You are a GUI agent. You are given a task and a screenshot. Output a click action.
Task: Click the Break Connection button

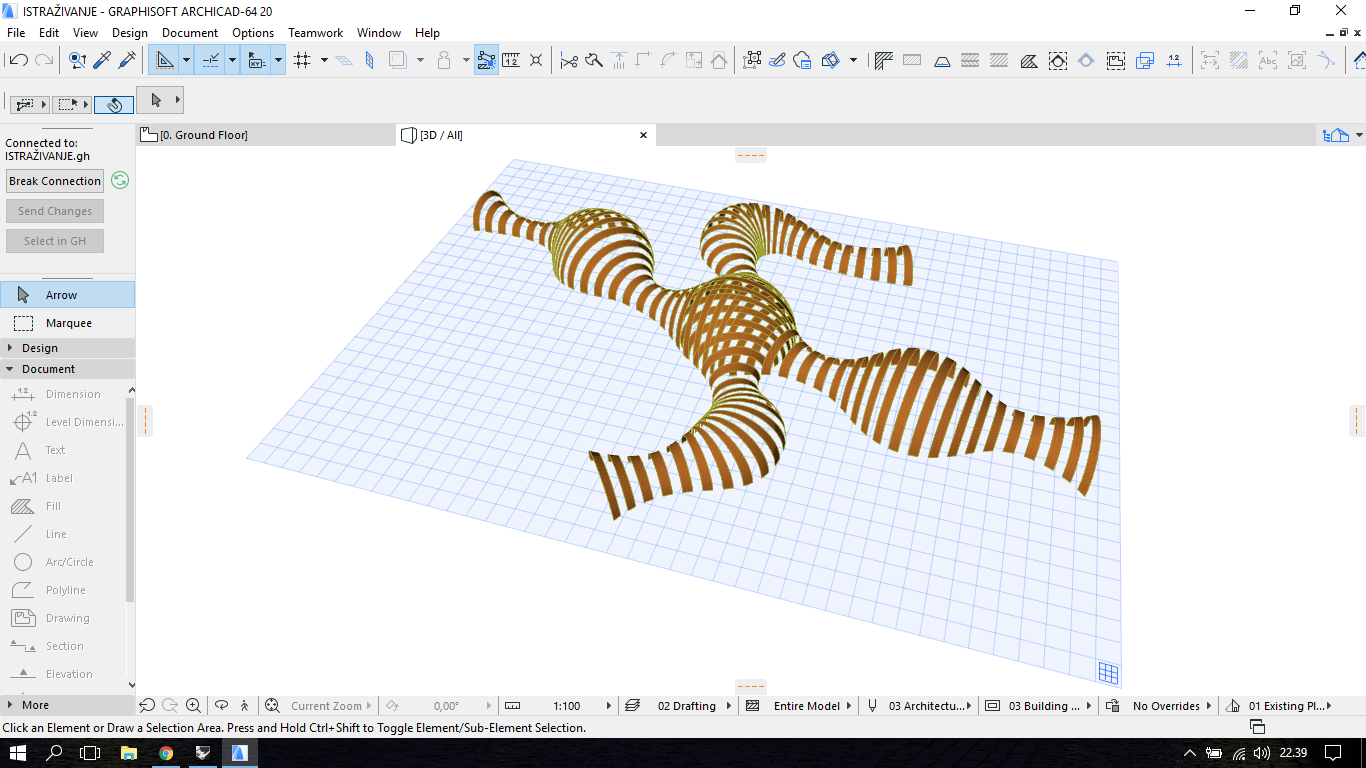coord(55,181)
